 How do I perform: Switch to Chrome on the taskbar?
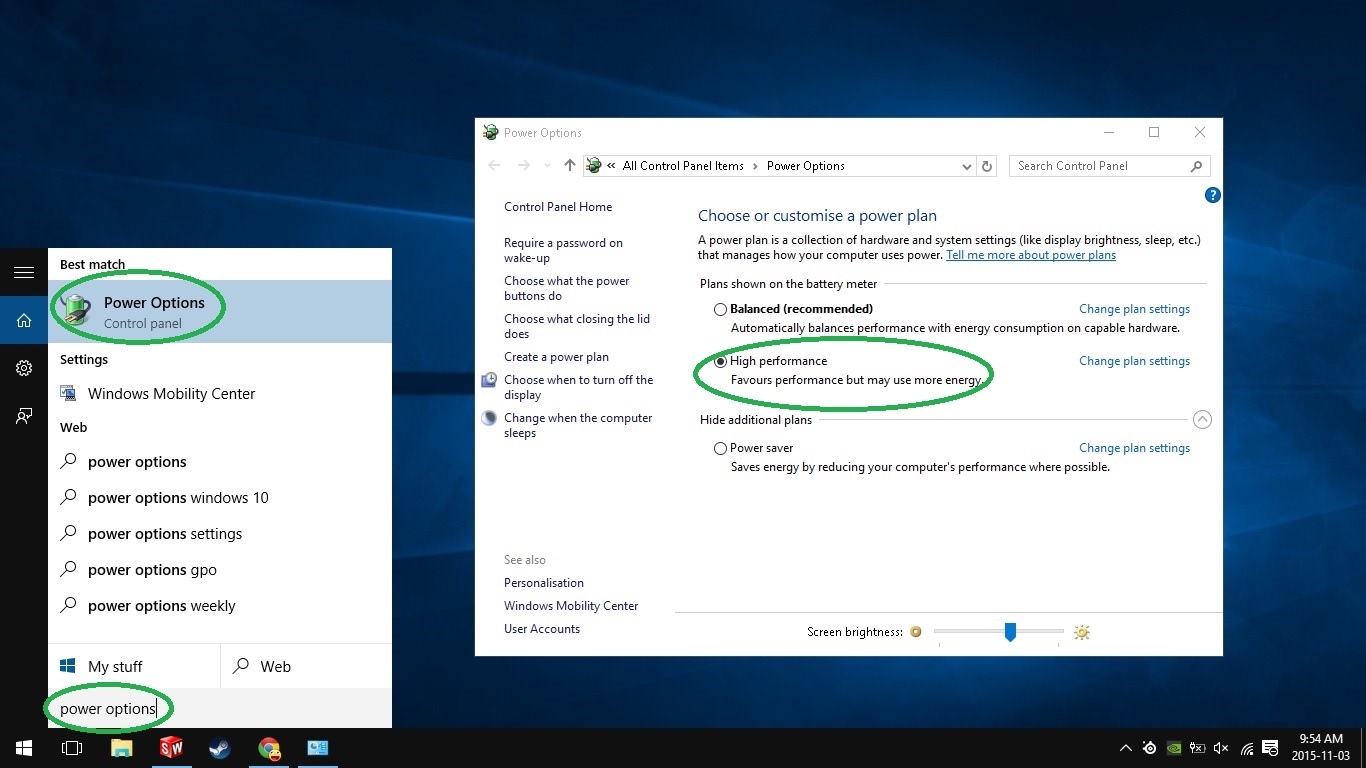[x=268, y=748]
